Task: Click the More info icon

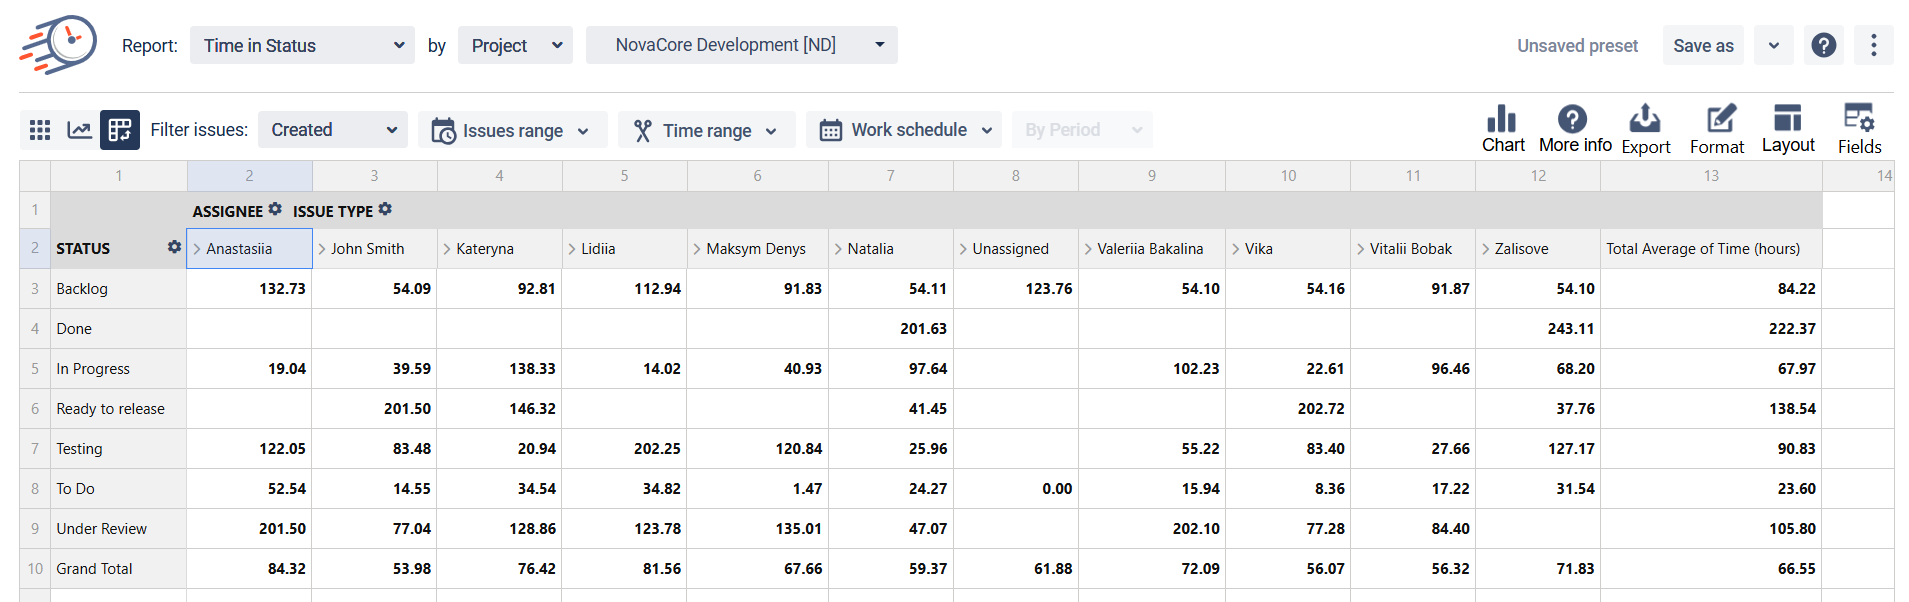Action: pos(1573,120)
